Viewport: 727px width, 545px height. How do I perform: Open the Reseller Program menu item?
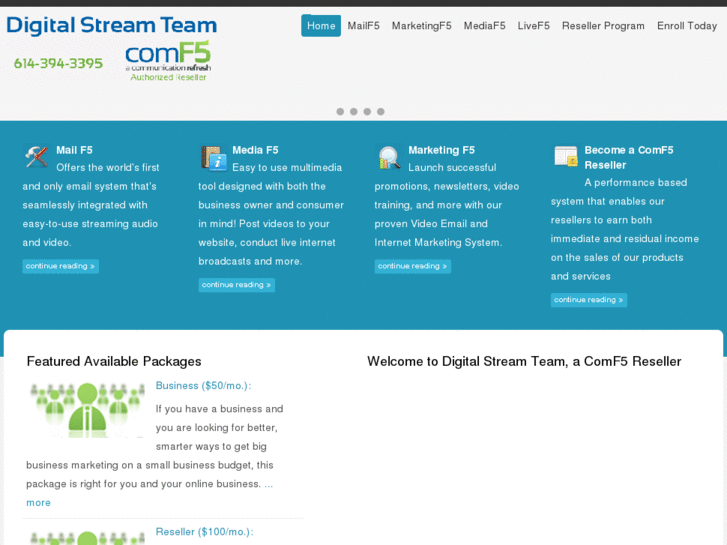[x=603, y=26]
